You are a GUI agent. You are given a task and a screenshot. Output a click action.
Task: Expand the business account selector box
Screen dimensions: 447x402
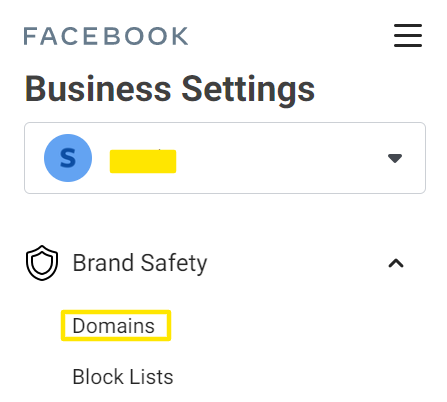225,158
